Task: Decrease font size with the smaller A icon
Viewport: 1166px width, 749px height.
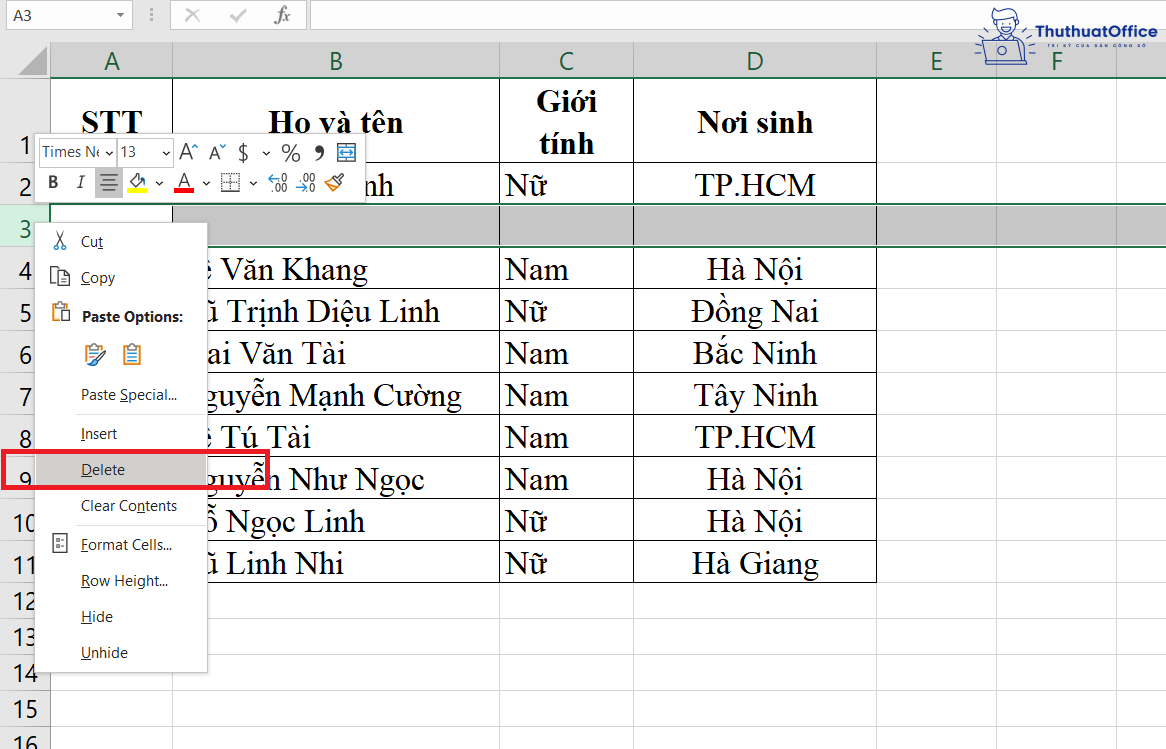Action: coord(216,152)
